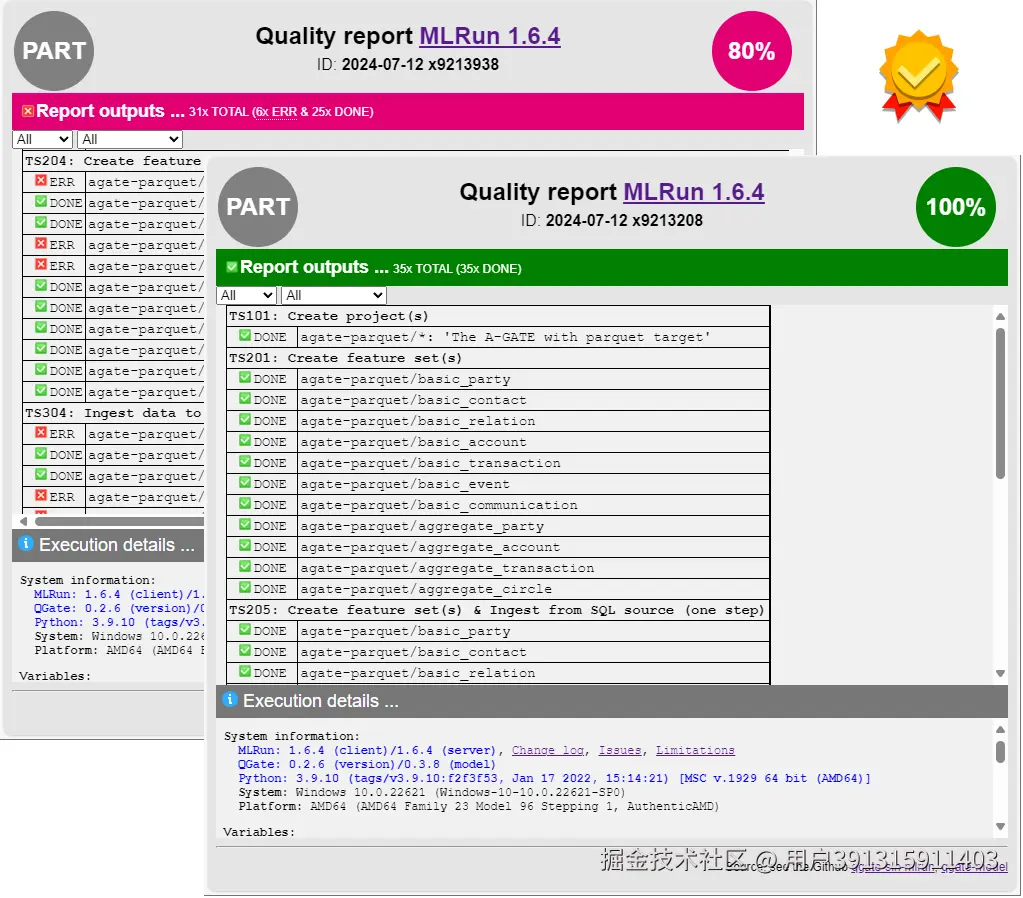The width and height of the screenshot is (1023, 898).
Task: Click the DONE check icon for basic_account
Action: pyautogui.click(x=245, y=441)
